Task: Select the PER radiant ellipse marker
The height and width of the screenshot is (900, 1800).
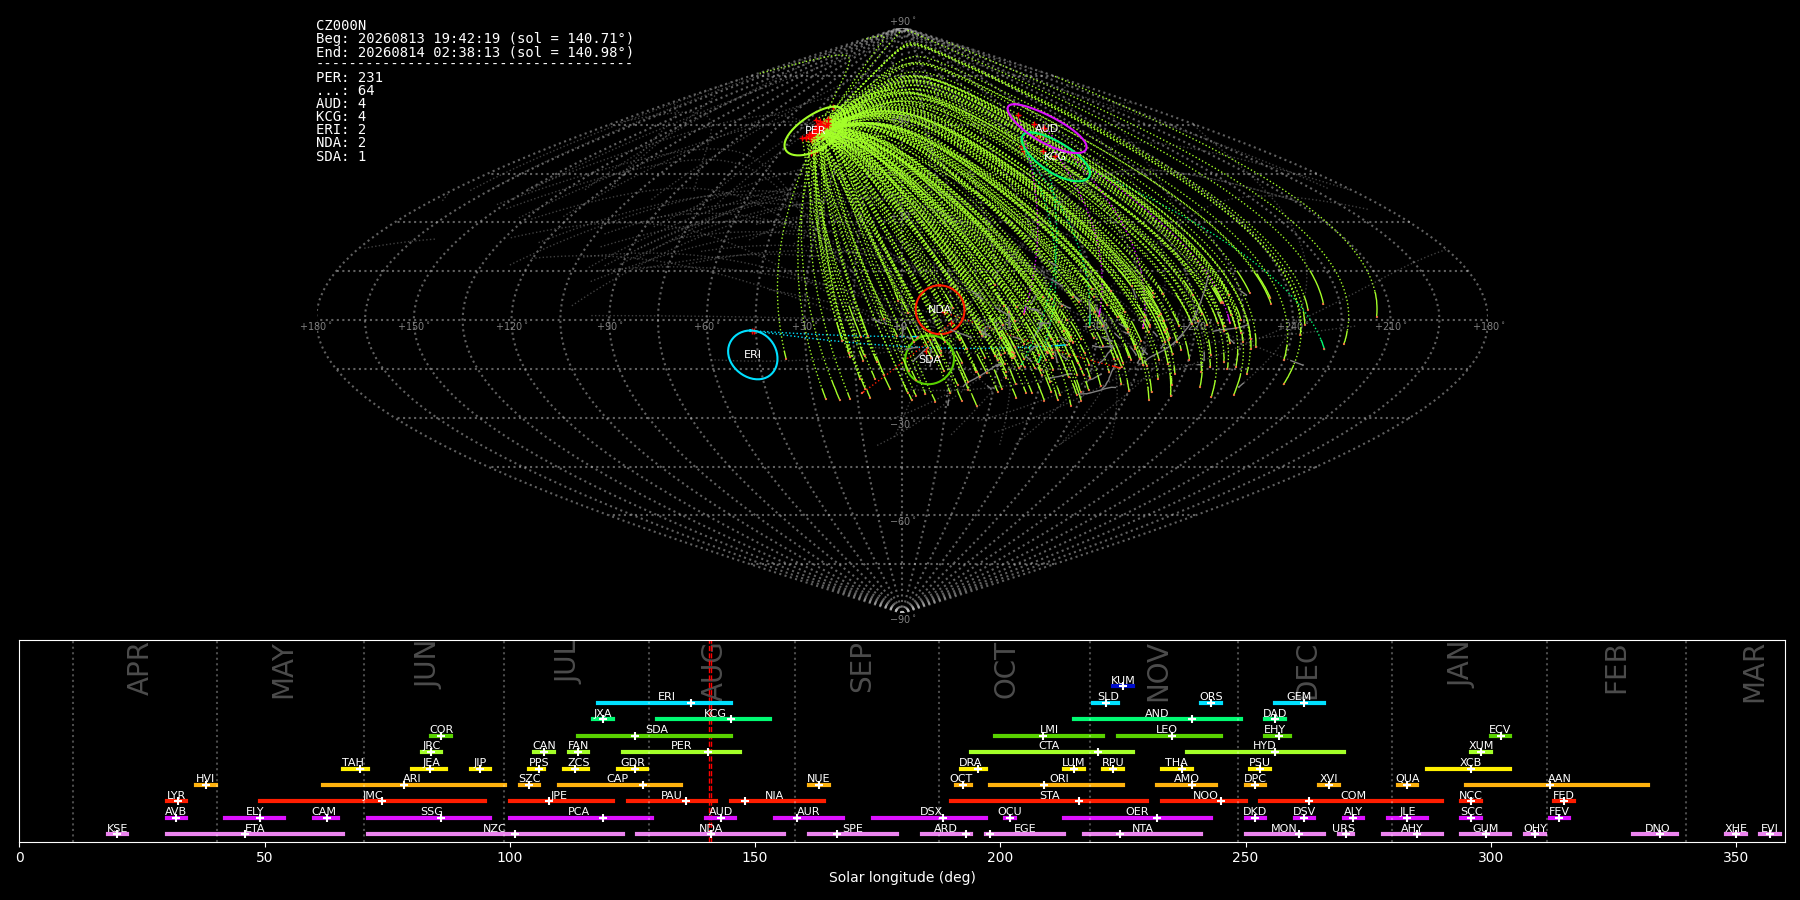Action: coord(818,131)
